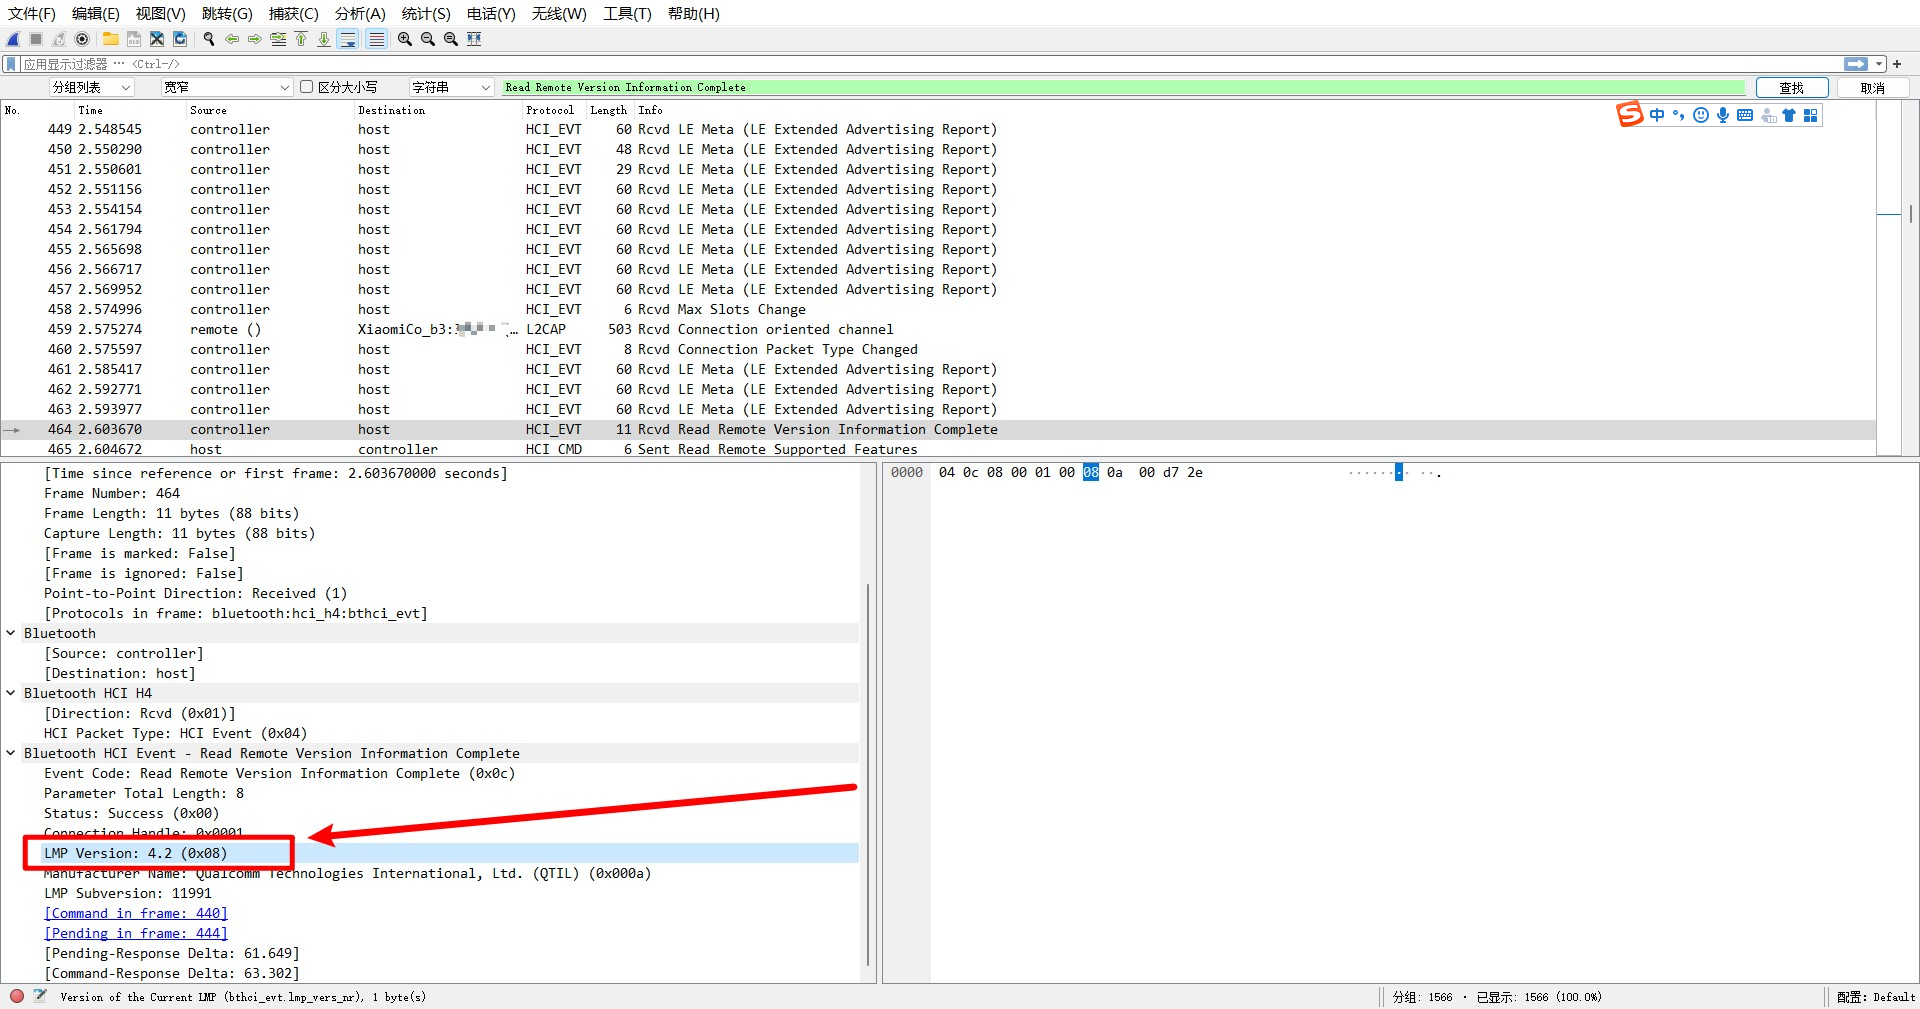
Task: Toggle Sogou punctuation mode icon
Action: [x=1678, y=115]
